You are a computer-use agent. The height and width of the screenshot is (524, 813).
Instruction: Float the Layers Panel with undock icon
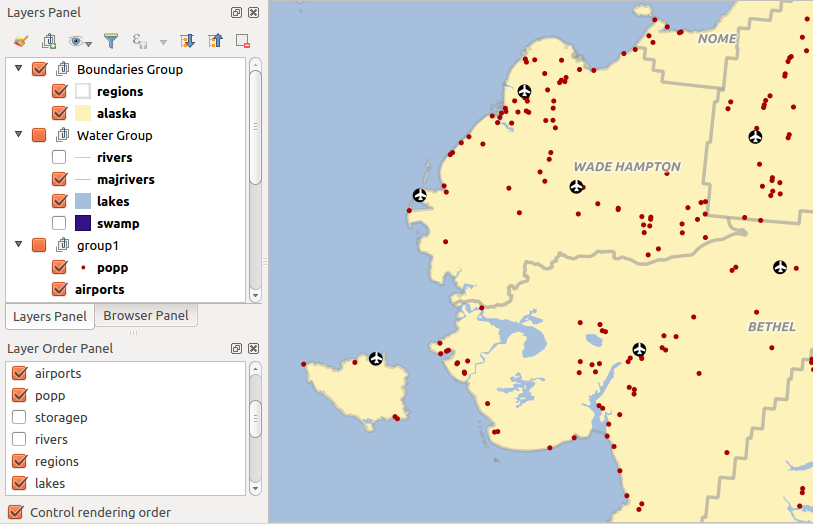[236, 13]
